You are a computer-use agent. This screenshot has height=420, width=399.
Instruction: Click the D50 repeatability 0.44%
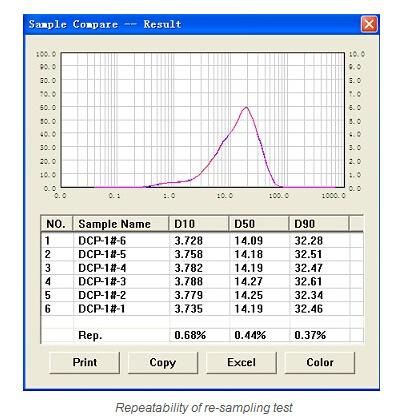pos(250,335)
